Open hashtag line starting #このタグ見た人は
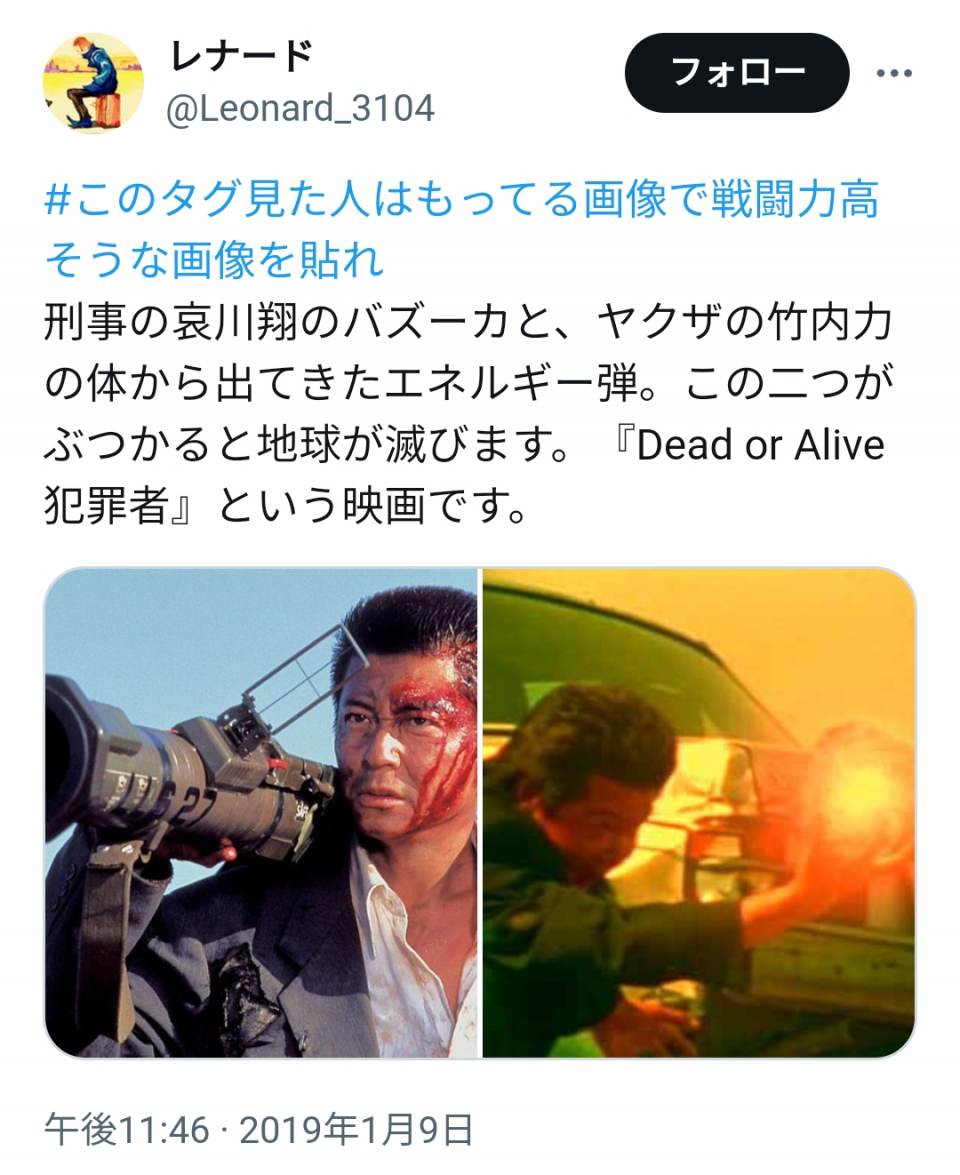The image size is (960, 1175). [462, 200]
